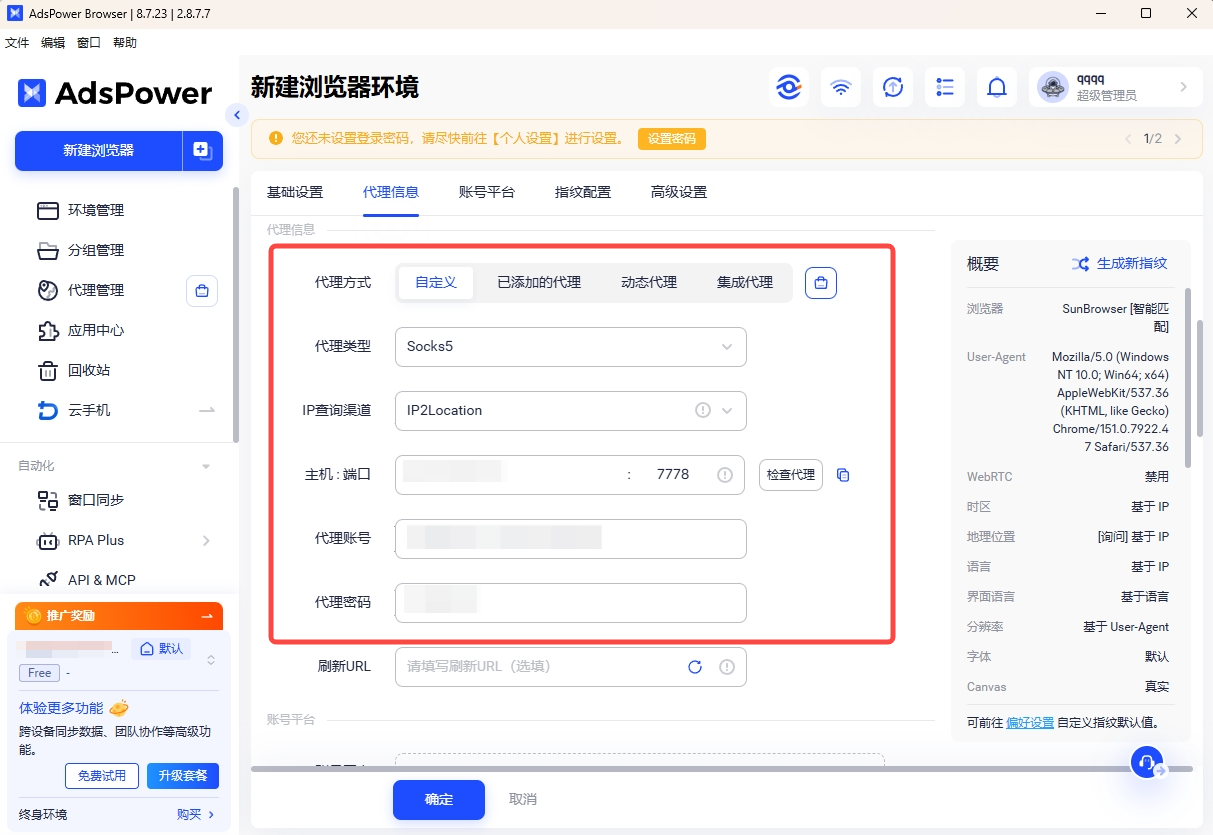Open the team switcher arrows beside 默认
Viewport: 1213px width, 835px height.
click(211, 660)
